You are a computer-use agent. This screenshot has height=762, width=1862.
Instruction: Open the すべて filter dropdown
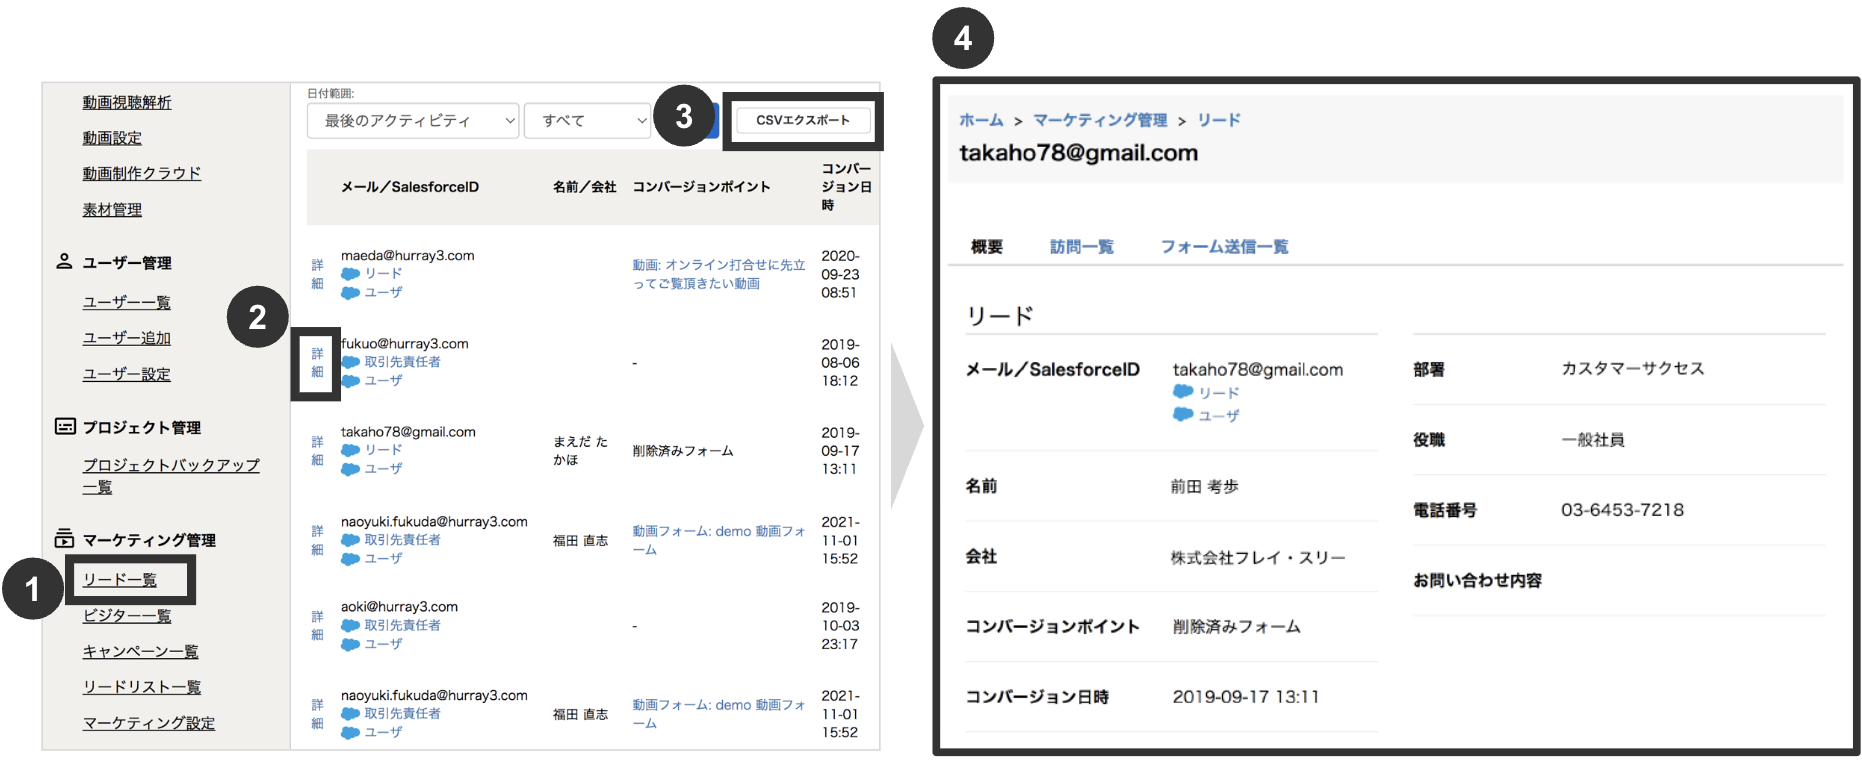coord(588,120)
